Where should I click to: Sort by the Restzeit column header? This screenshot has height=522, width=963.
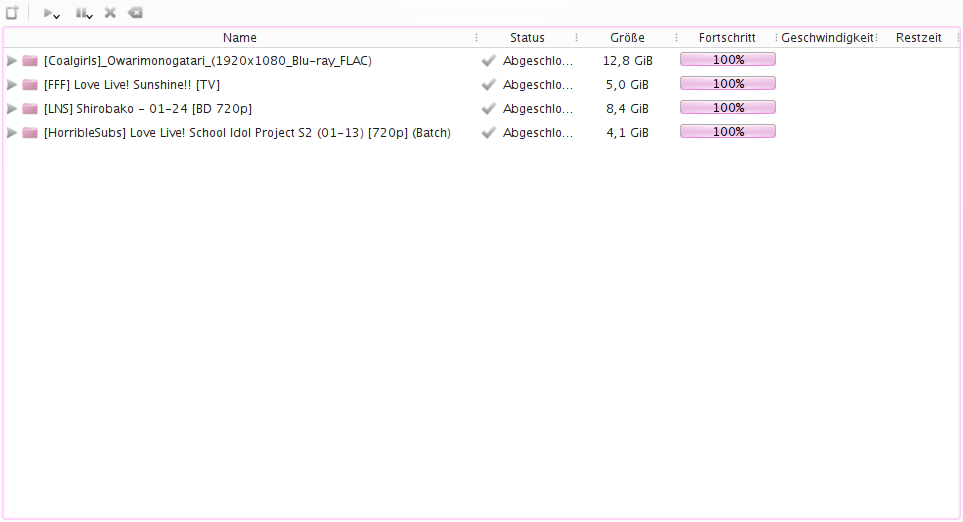click(918, 38)
